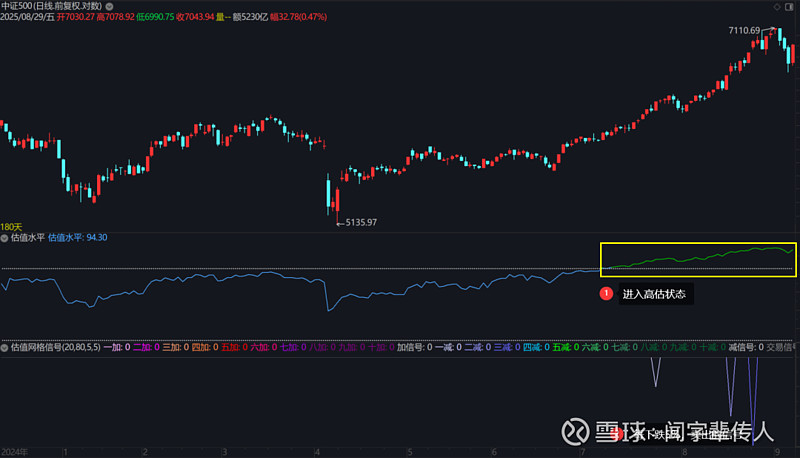Click the 2024年 label on time axis
The height and width of the screenshot is (458, 800).
click(14, 452)
